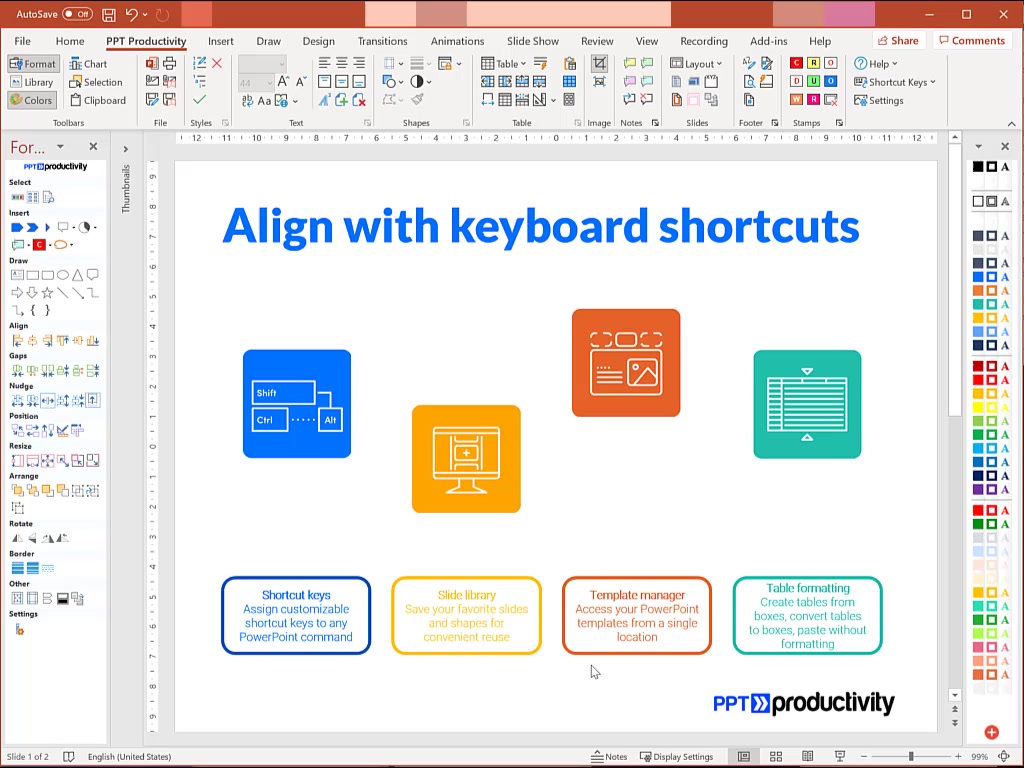Click the bring to front Arrange icon
Image resolution: width=1024 pixels, height=768 pixels.
click(17, 490)
